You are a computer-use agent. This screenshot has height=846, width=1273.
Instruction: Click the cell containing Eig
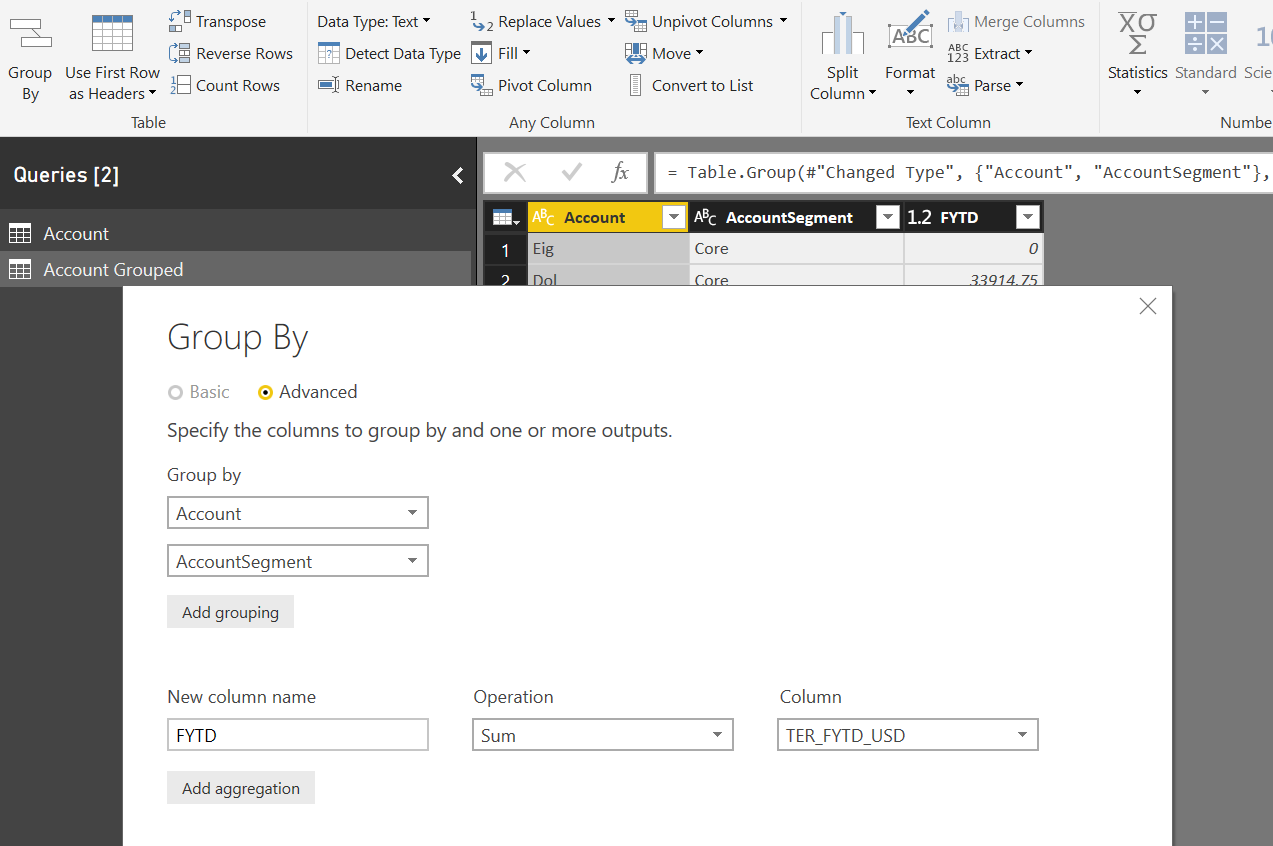click(x=608, y=248)
